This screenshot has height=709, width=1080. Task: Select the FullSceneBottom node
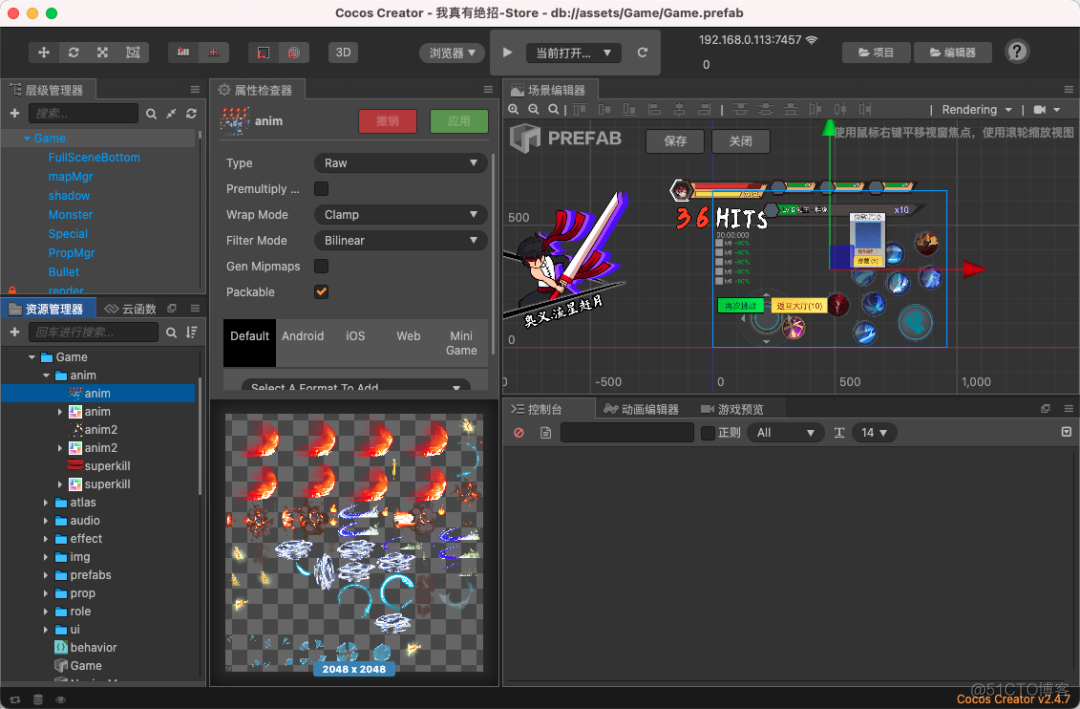point(94,158)
